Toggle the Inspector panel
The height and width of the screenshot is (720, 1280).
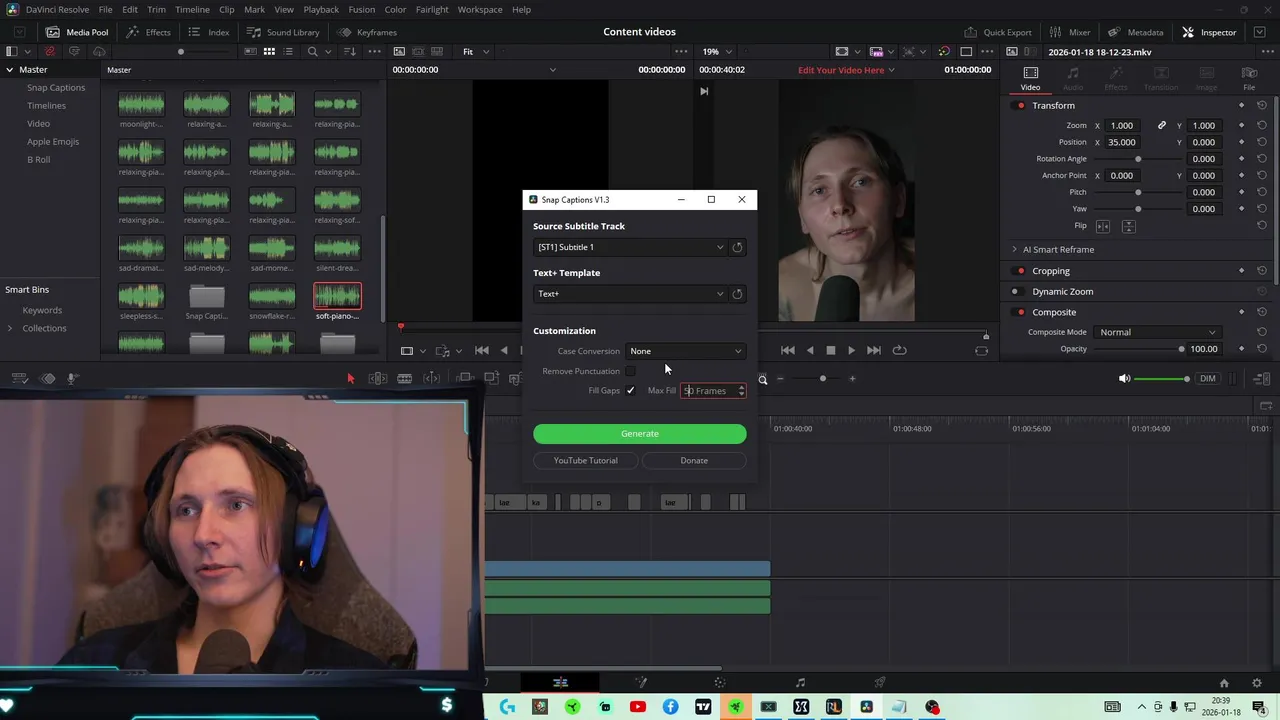[x=1209, y=32]
